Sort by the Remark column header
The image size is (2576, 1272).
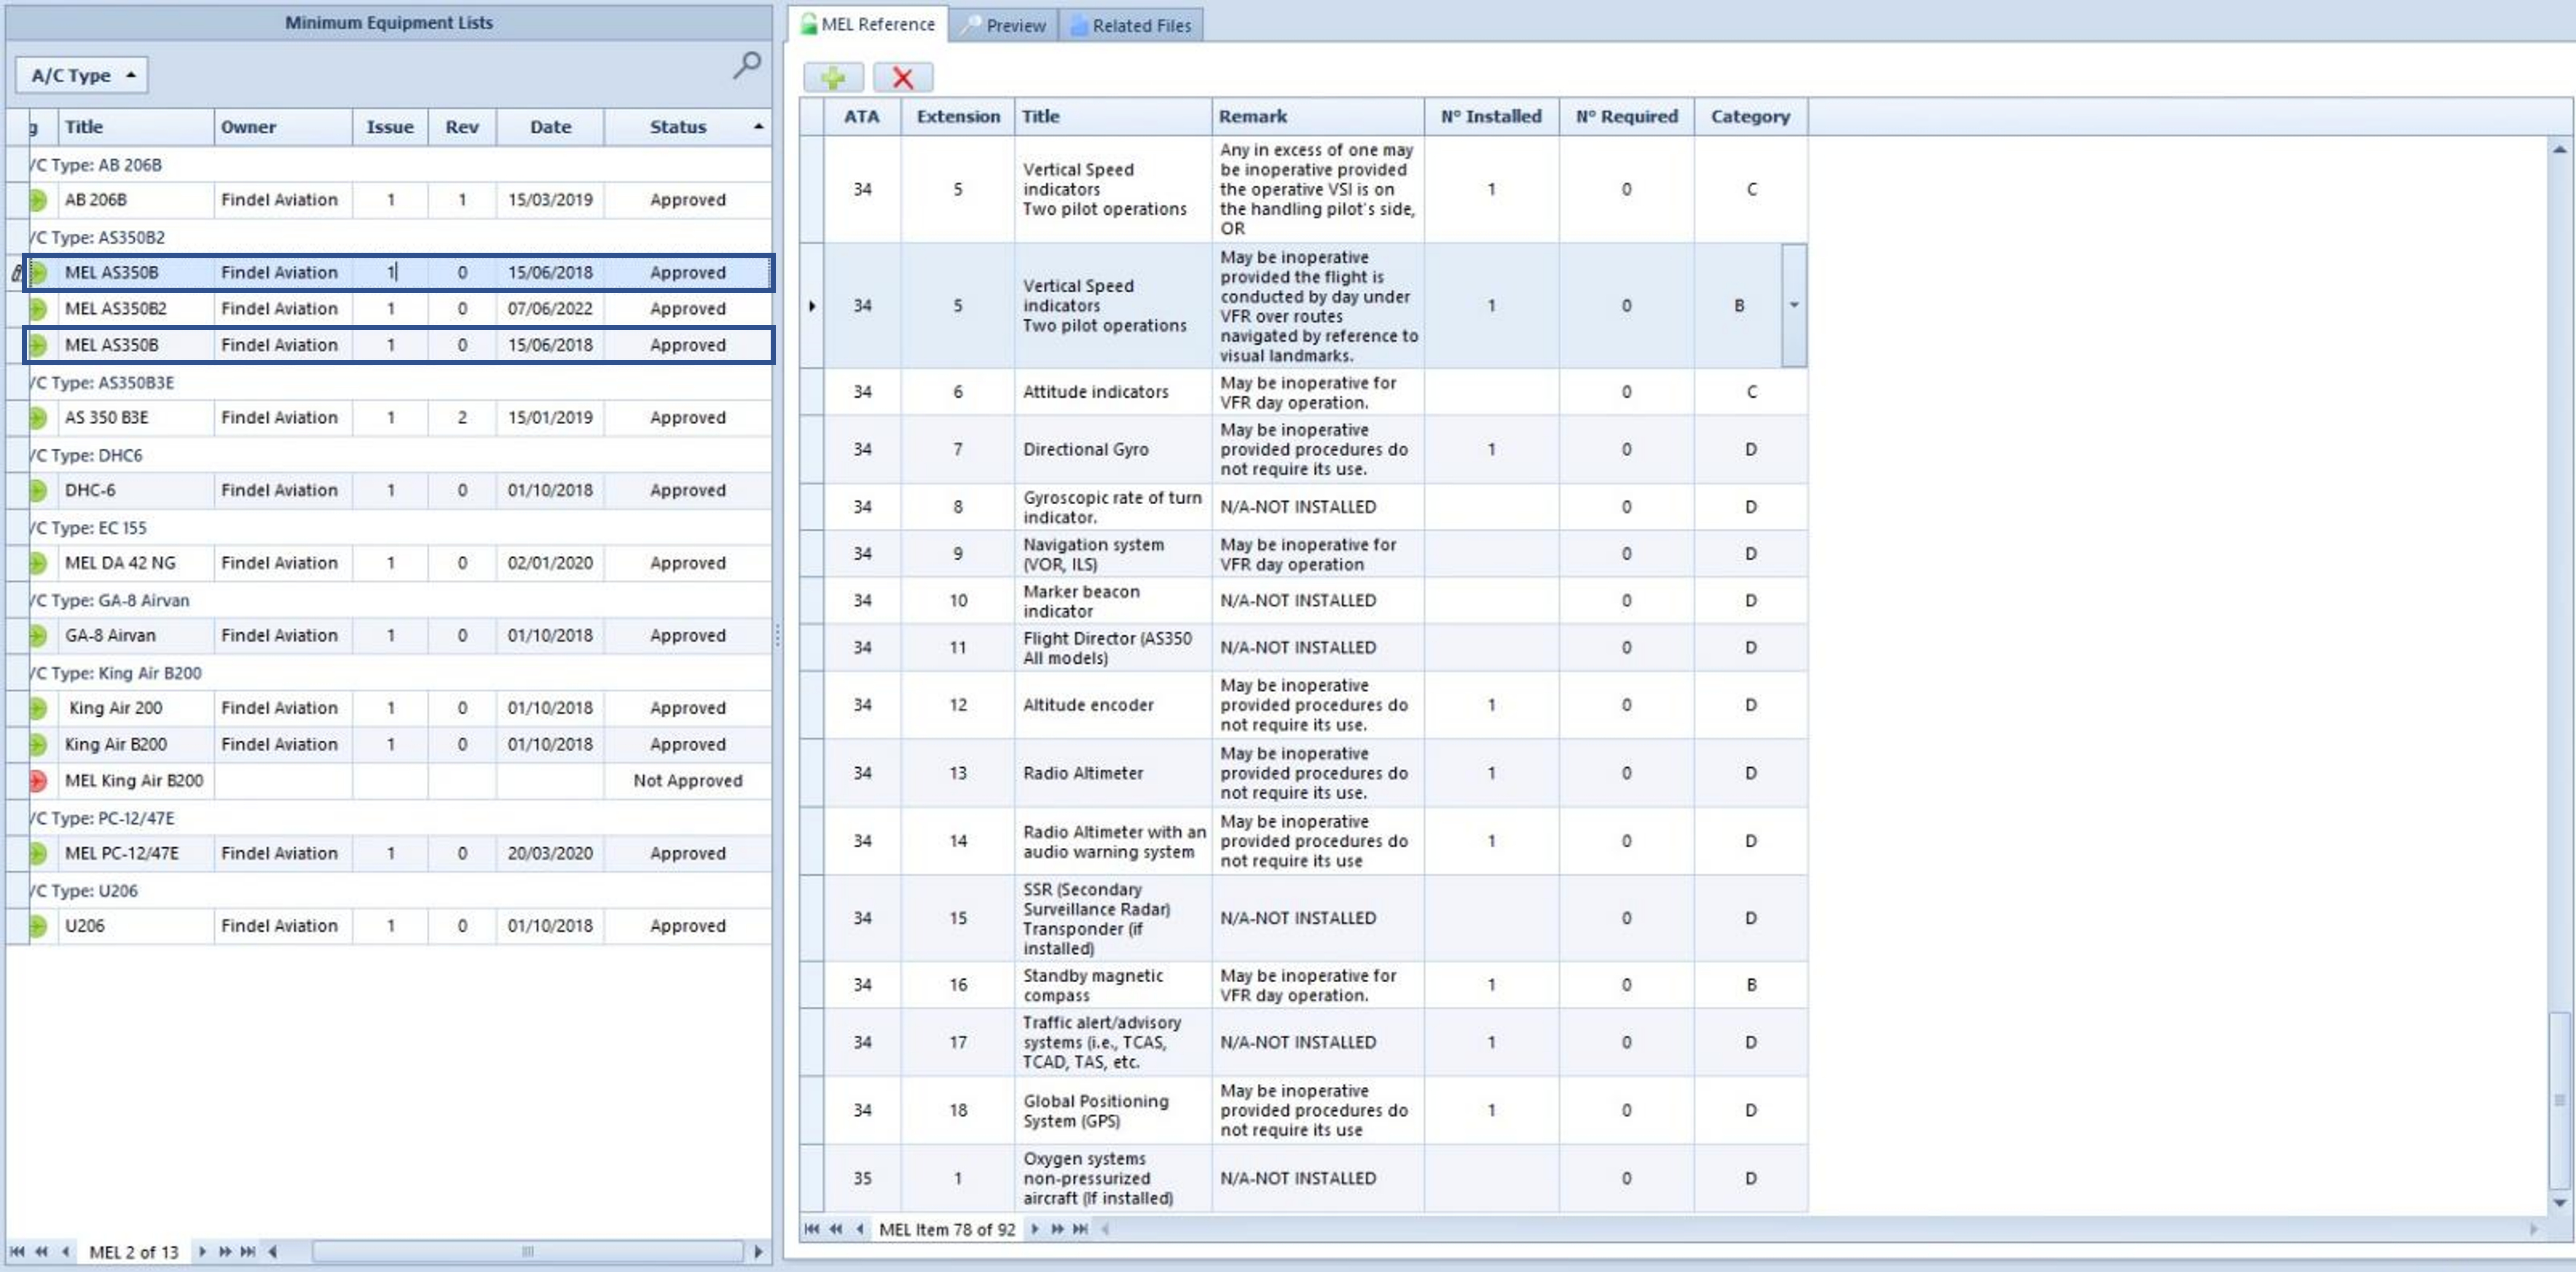tap(1318, 116)
